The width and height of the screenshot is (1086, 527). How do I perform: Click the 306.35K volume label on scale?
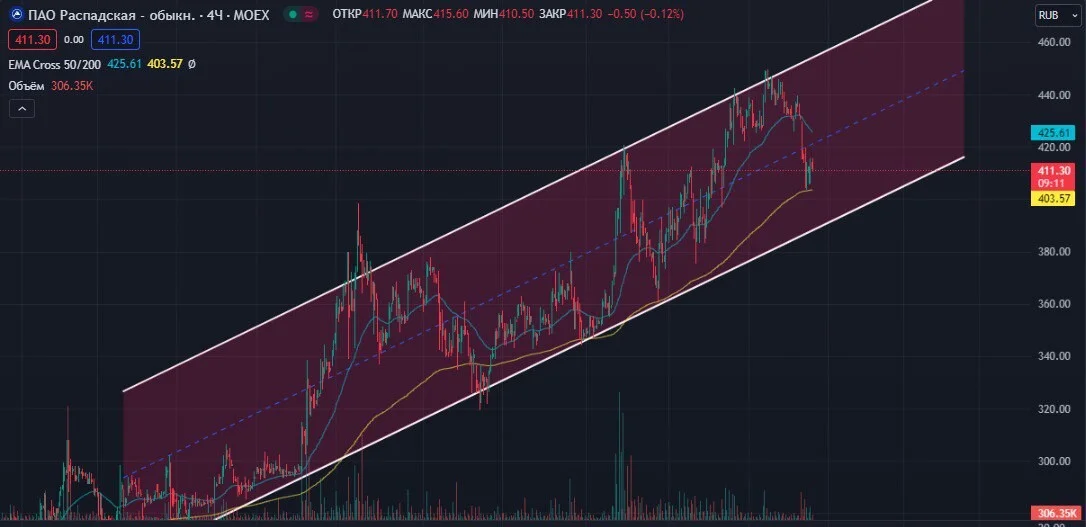[x=1056, y=513]
